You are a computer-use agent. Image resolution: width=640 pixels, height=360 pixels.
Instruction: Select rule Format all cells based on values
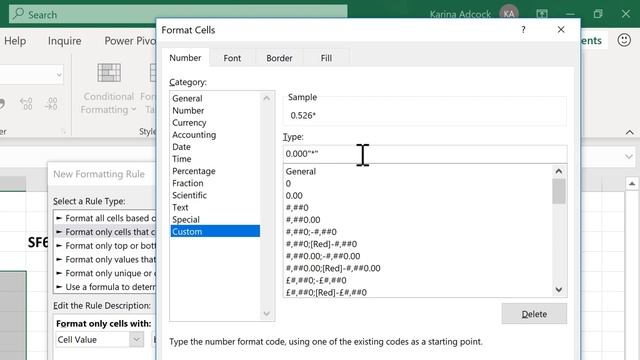[105, 218]
